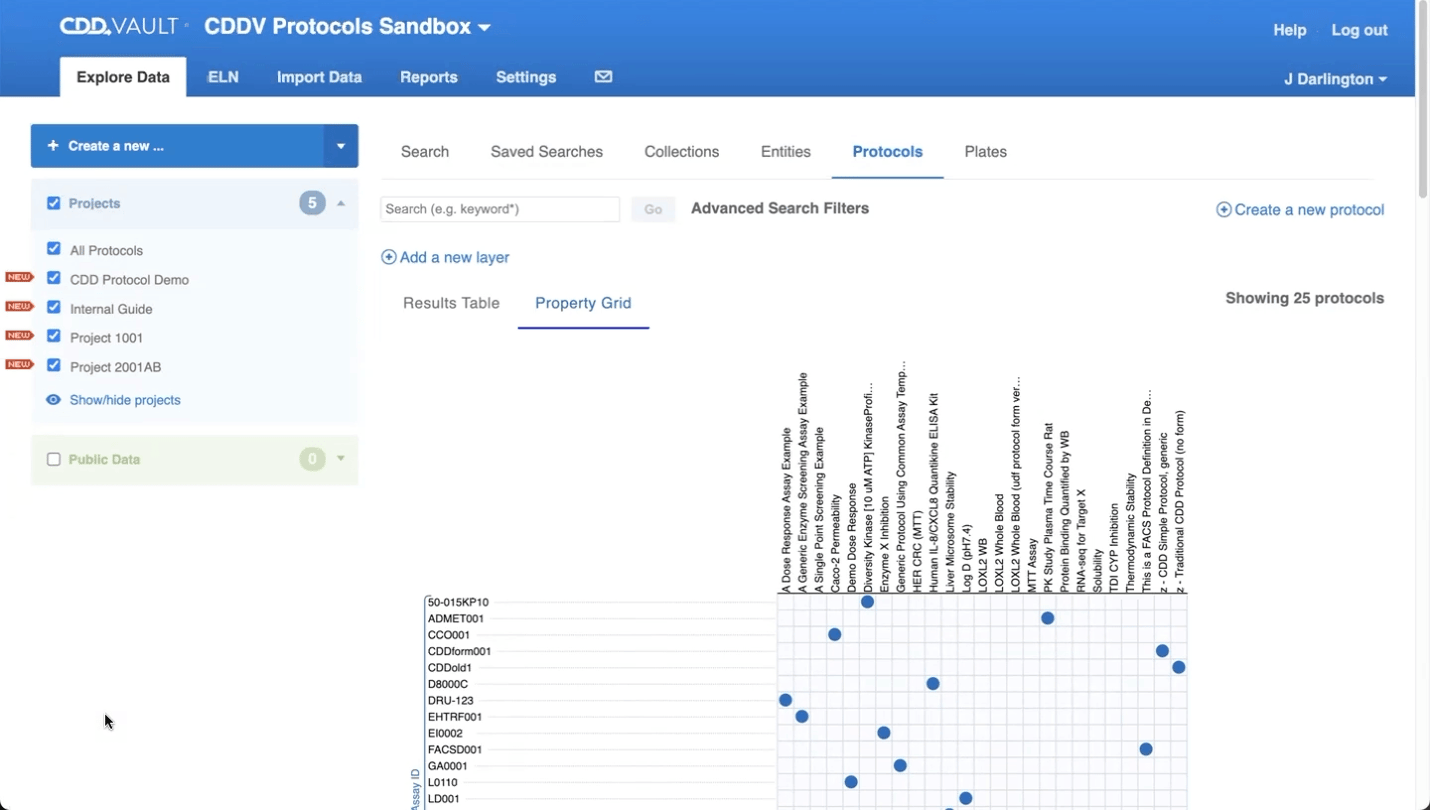Image resolution: width=1430 pixels, height=810 pixels.
Task: Click the keyword search input field
Action: click(499, 209)
